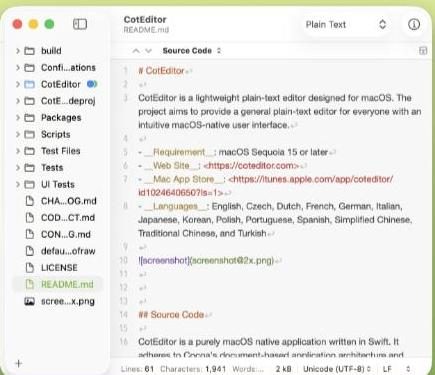Click the __Web Site__ label
The height and width of the screenshot is (375, 435).
point(171,166)
